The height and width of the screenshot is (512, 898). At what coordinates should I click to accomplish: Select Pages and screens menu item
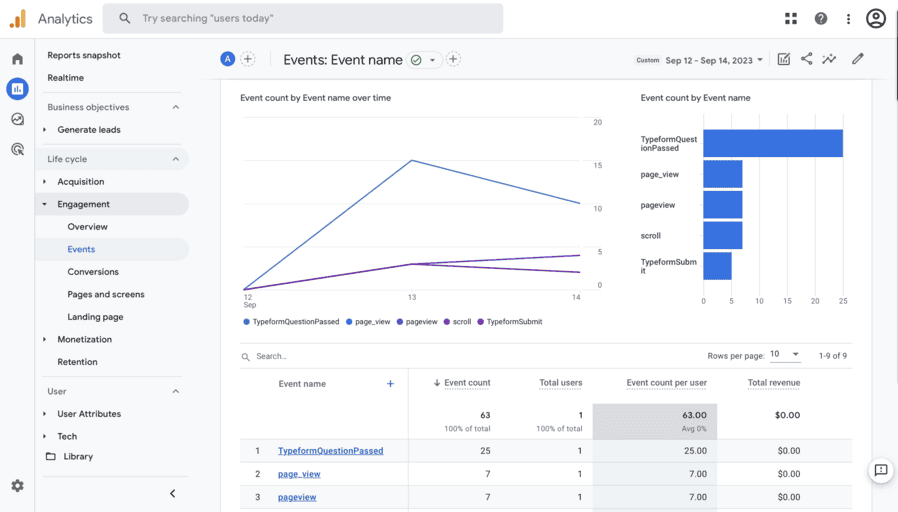click(x=106, y=294)
